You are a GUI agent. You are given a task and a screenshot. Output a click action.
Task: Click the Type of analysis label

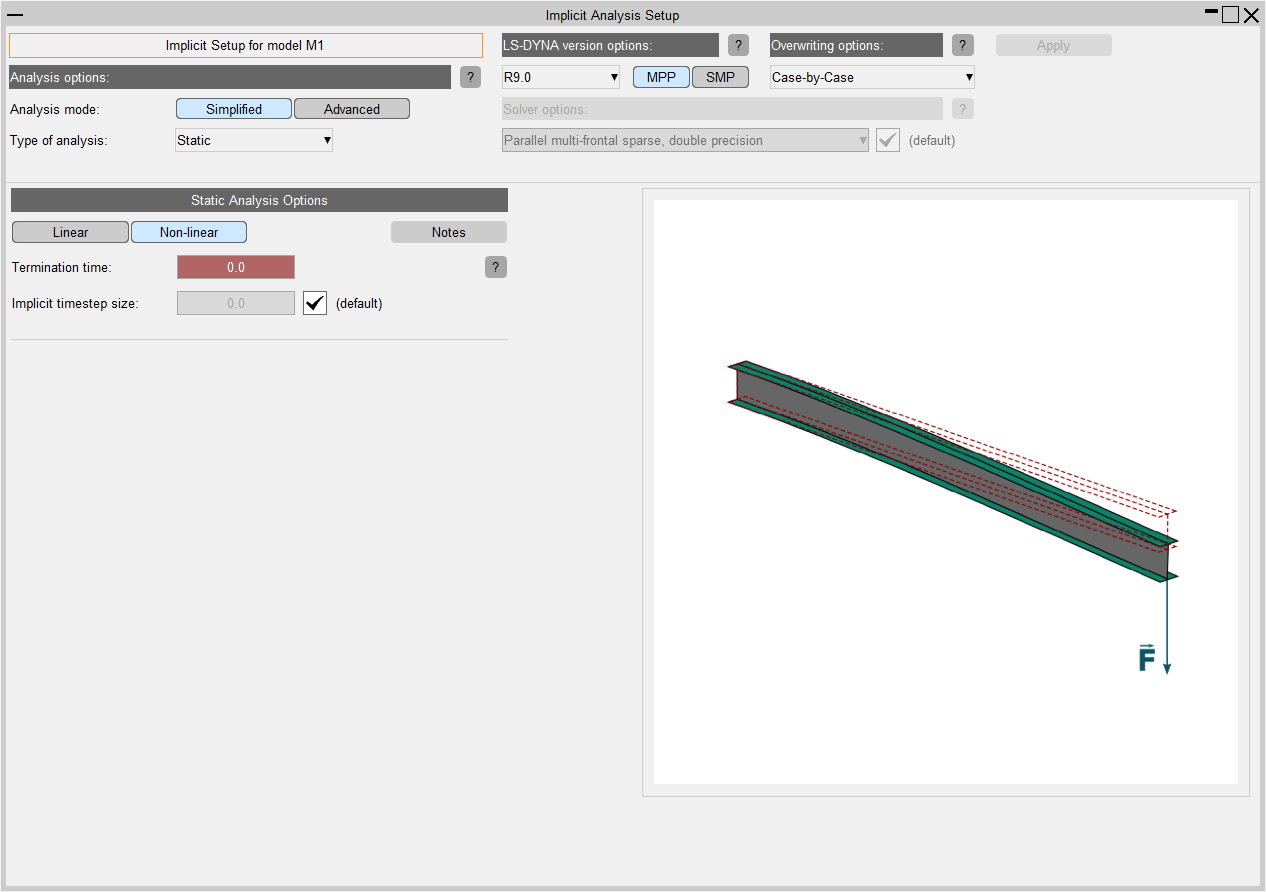[x=59, y=140]
